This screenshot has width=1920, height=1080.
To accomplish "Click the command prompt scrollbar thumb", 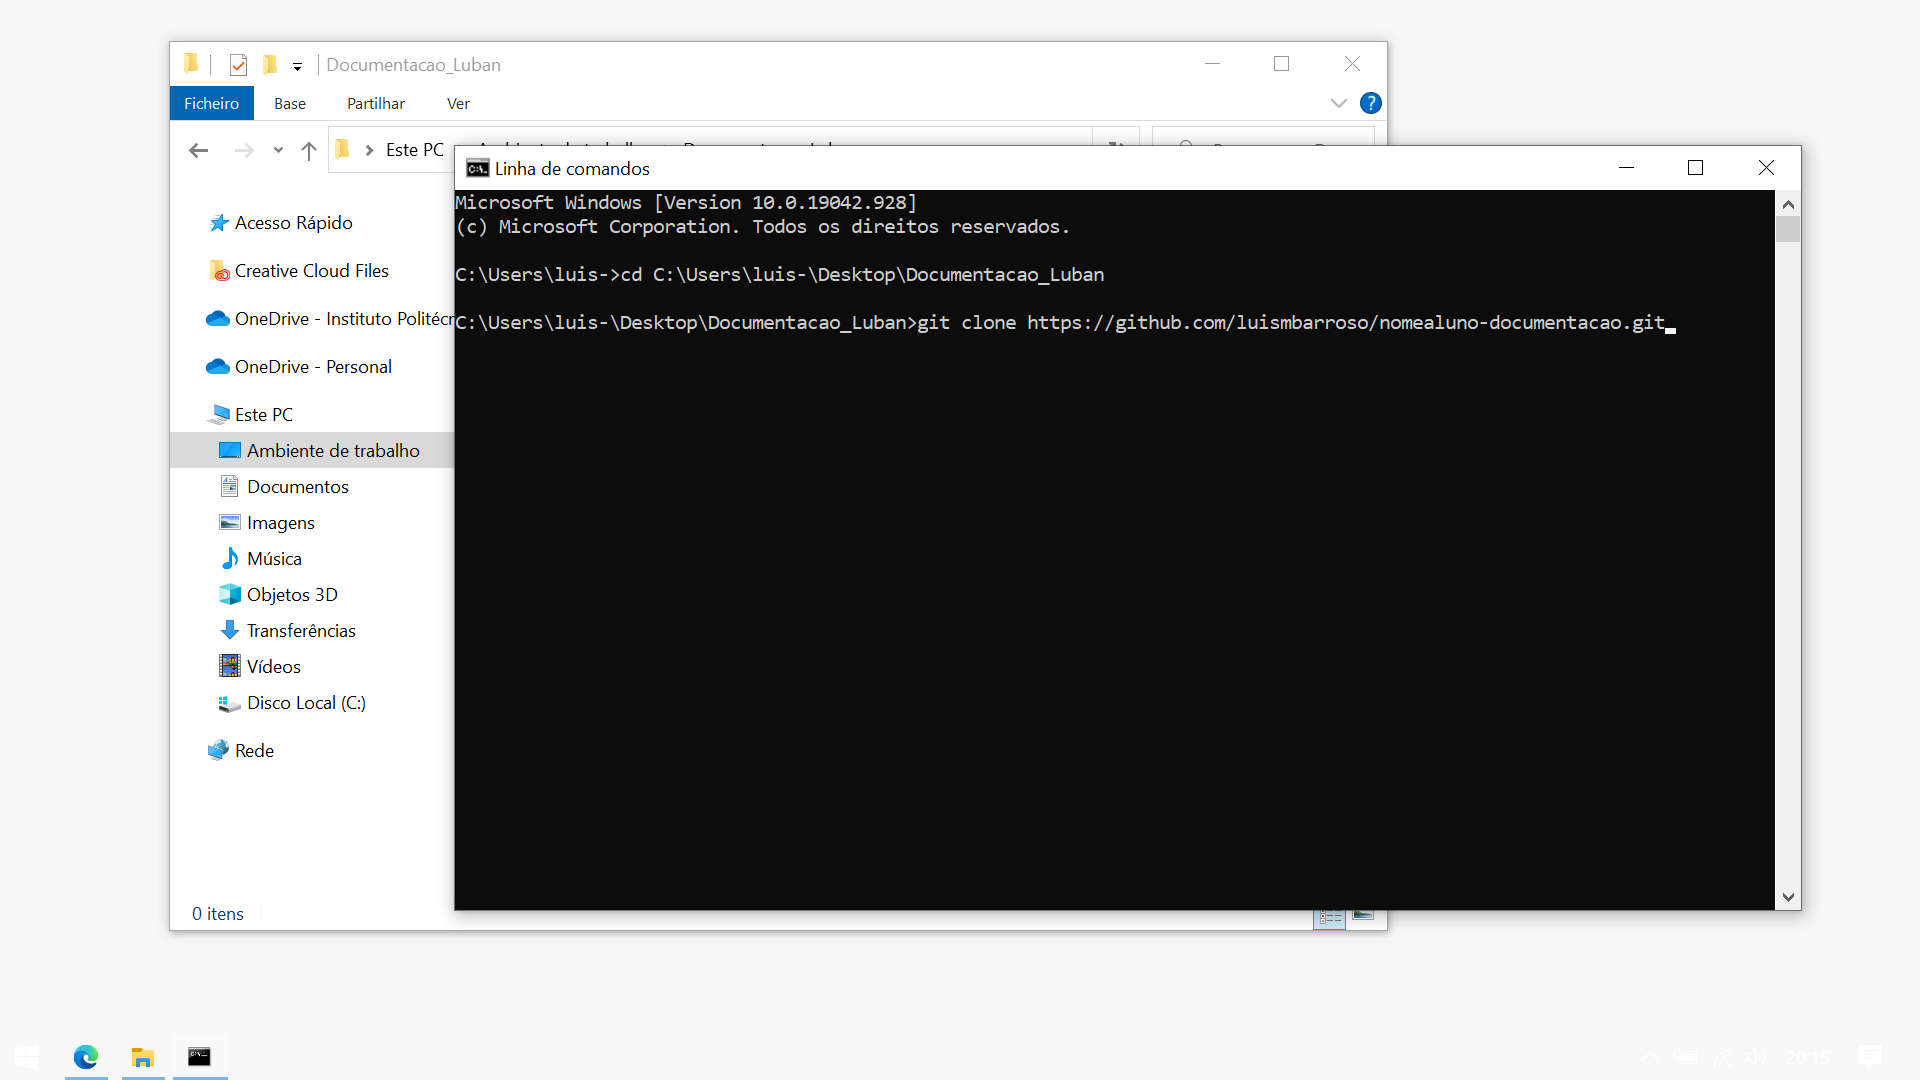I will (x=1788, y=229).
